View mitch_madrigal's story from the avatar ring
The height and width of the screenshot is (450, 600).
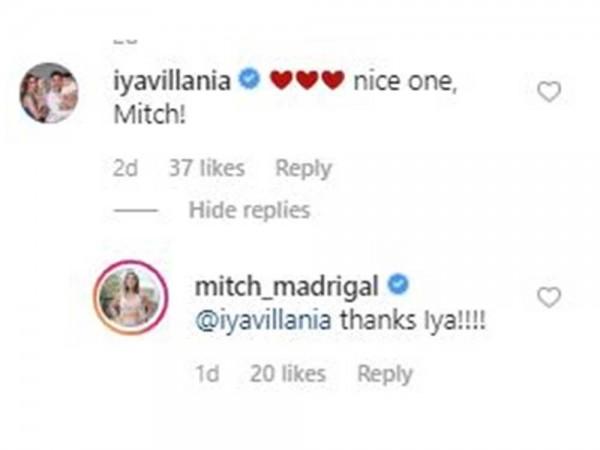click(130, 298)
